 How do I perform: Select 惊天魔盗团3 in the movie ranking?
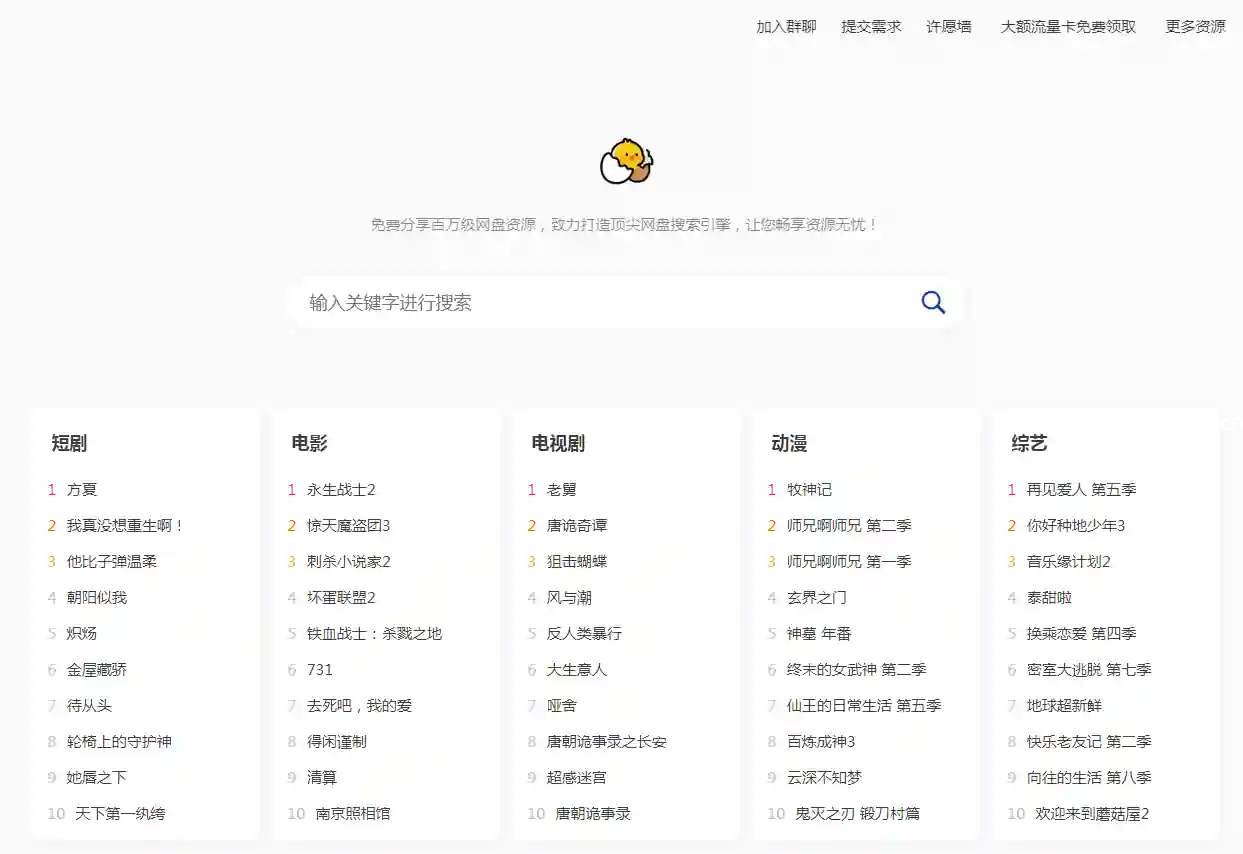point(348,526)
